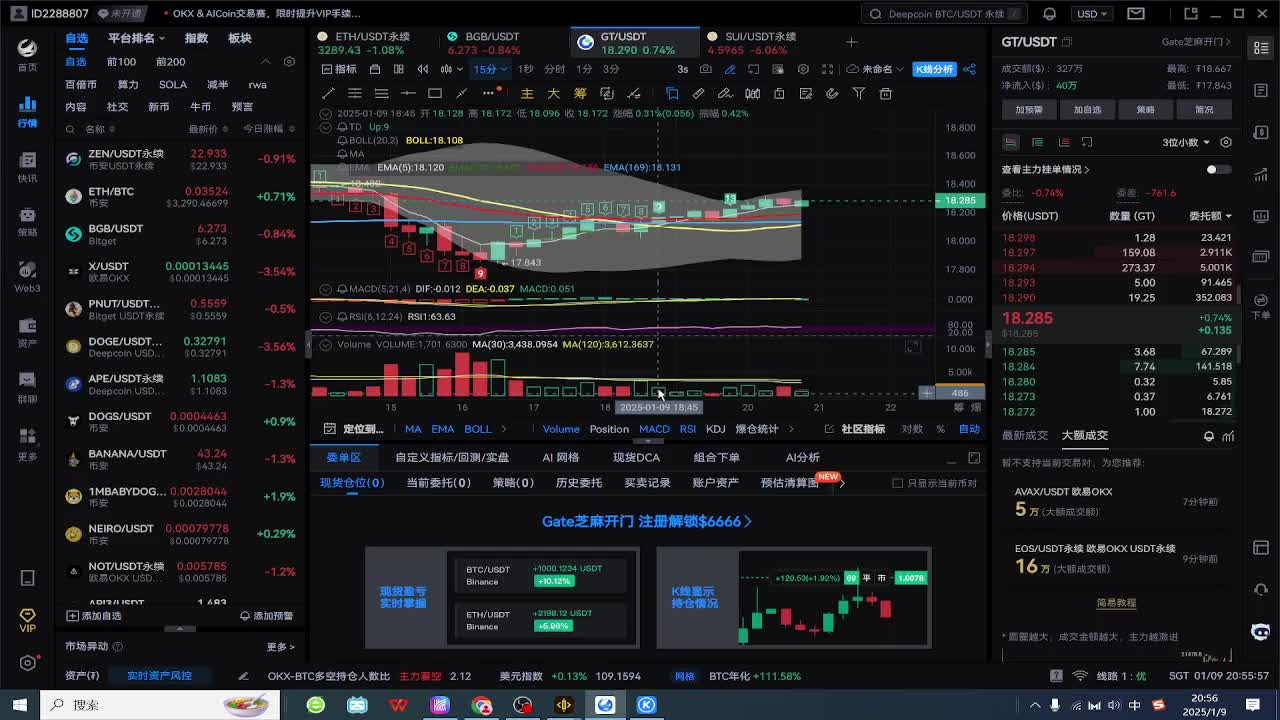Open the 简易教程 link
The height and width of the screenshot is (720, 1280).
(1116, 603)
